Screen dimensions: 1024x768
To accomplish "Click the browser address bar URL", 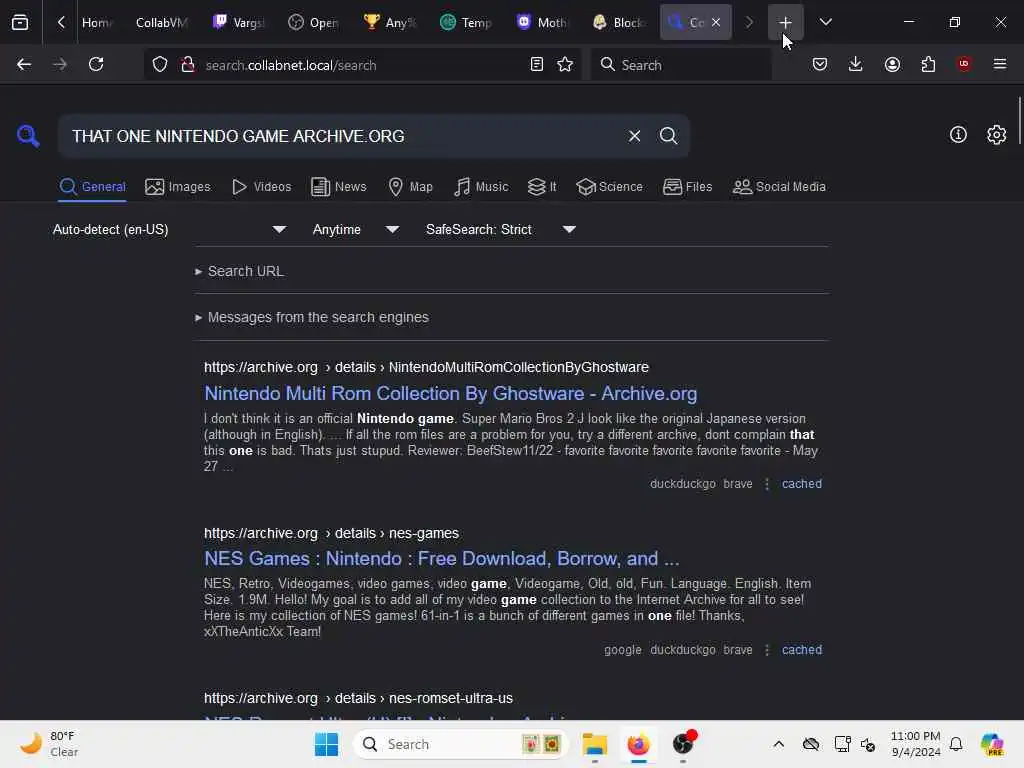I will click(x=291, y=65).
